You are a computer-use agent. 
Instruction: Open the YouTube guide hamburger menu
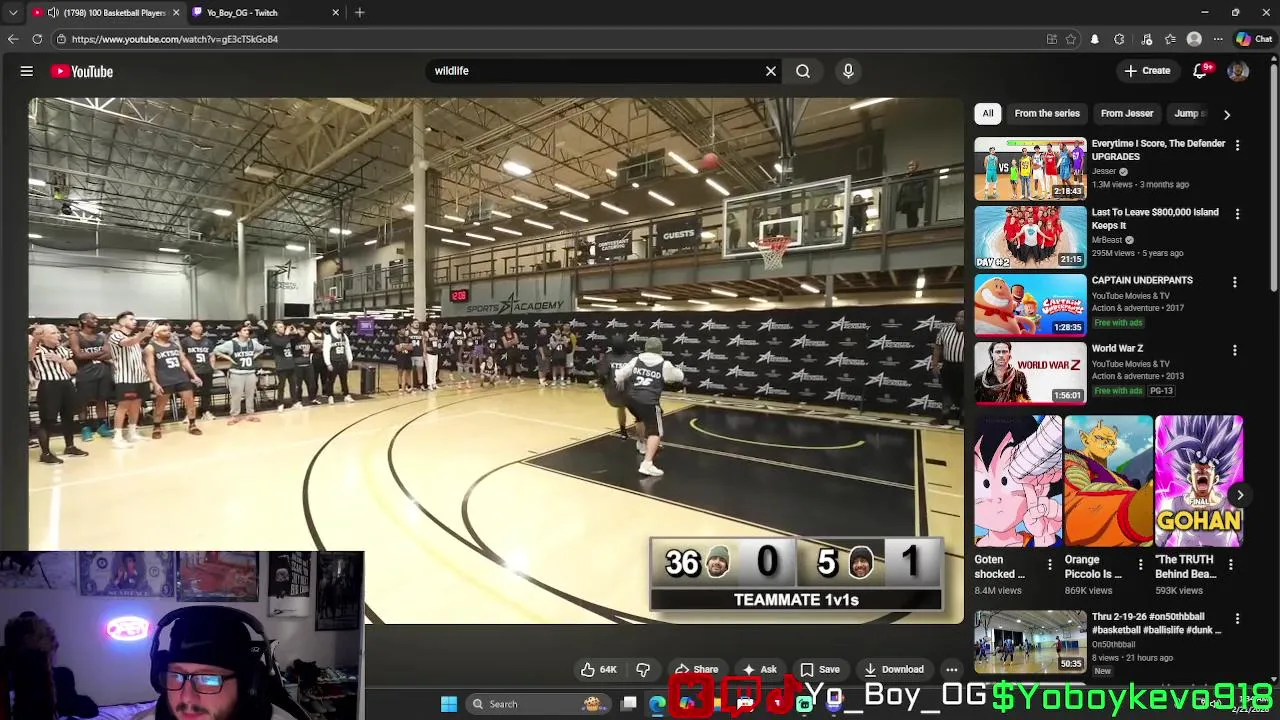click(x=27, y=71)
